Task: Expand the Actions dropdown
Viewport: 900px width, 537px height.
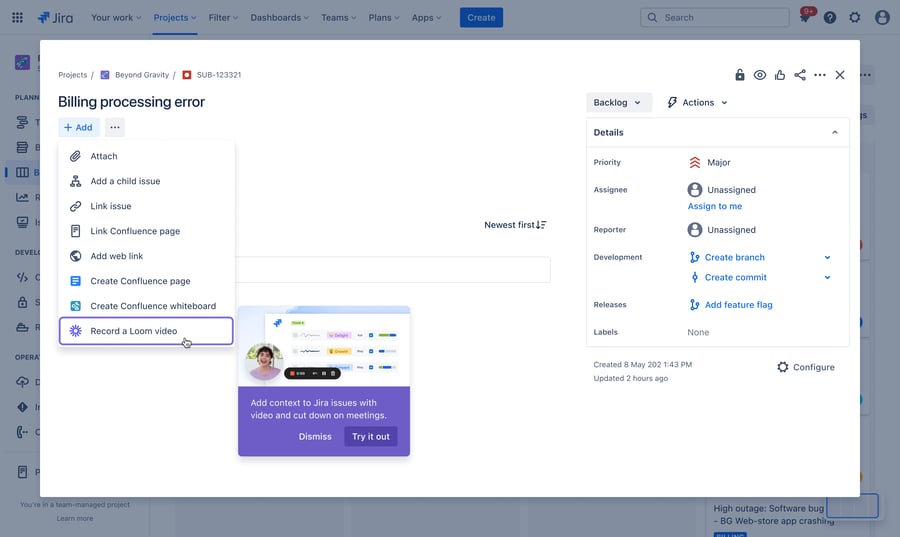Action: click(x=698, y=102)
